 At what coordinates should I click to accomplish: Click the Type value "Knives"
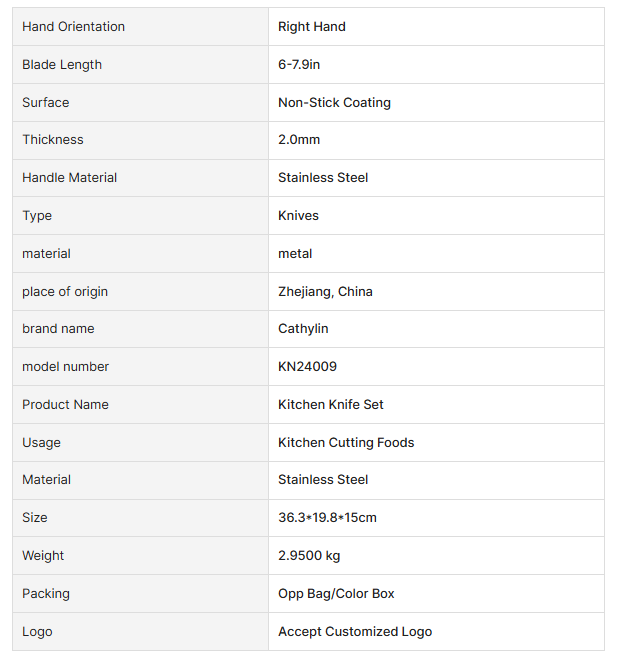298,216
